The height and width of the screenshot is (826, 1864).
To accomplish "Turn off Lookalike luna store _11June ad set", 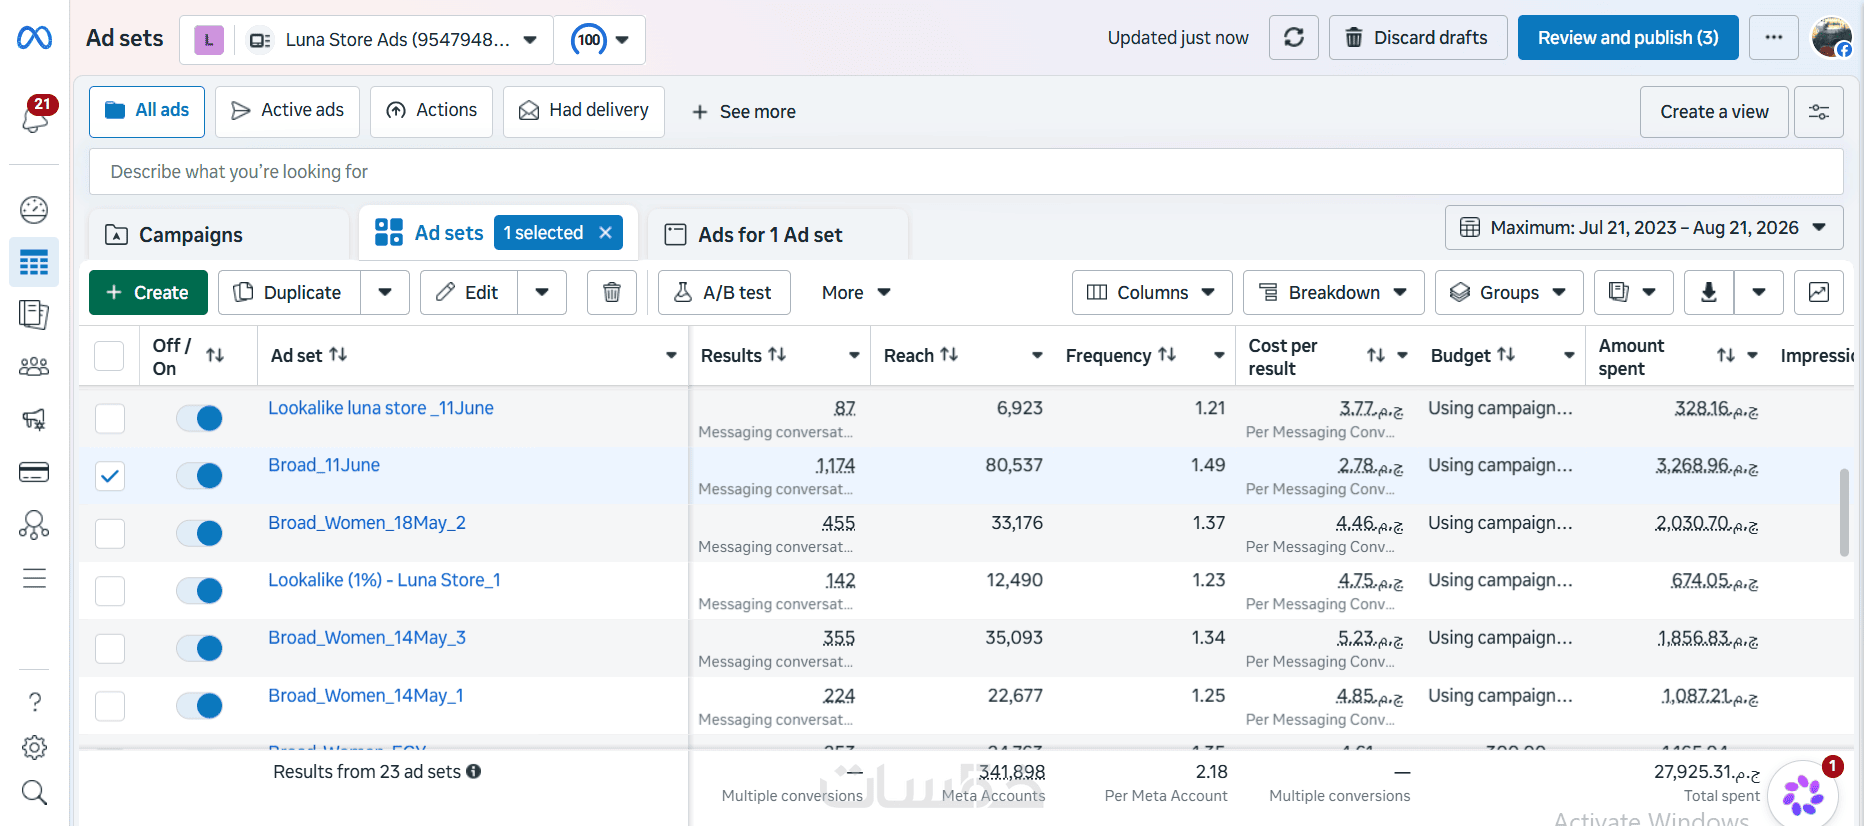I will coord(199,418).
